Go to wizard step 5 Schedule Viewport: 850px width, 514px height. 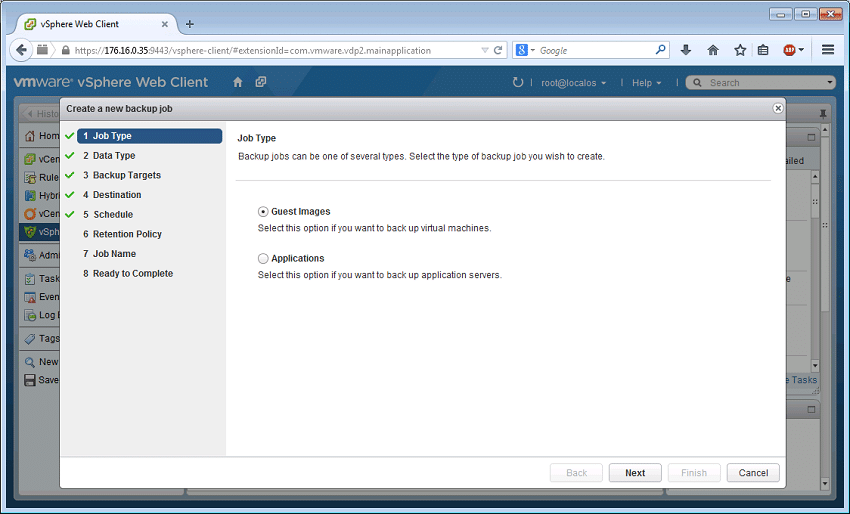108,214
